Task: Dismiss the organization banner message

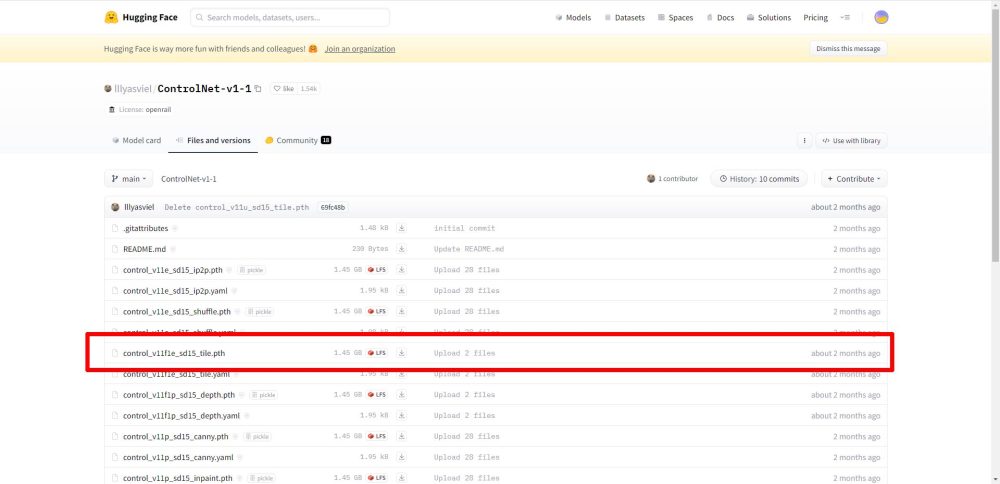Action: (847, 49)
